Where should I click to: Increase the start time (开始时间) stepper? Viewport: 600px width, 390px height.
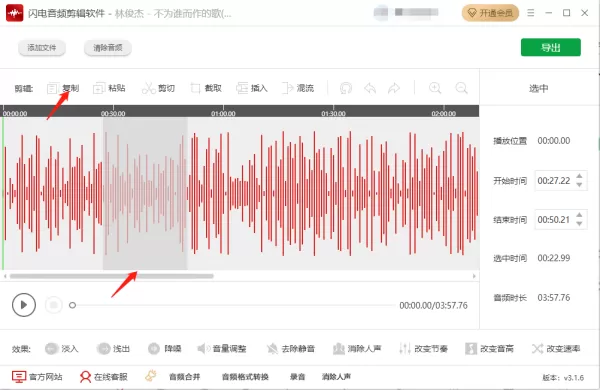click(x=579, y=176)
